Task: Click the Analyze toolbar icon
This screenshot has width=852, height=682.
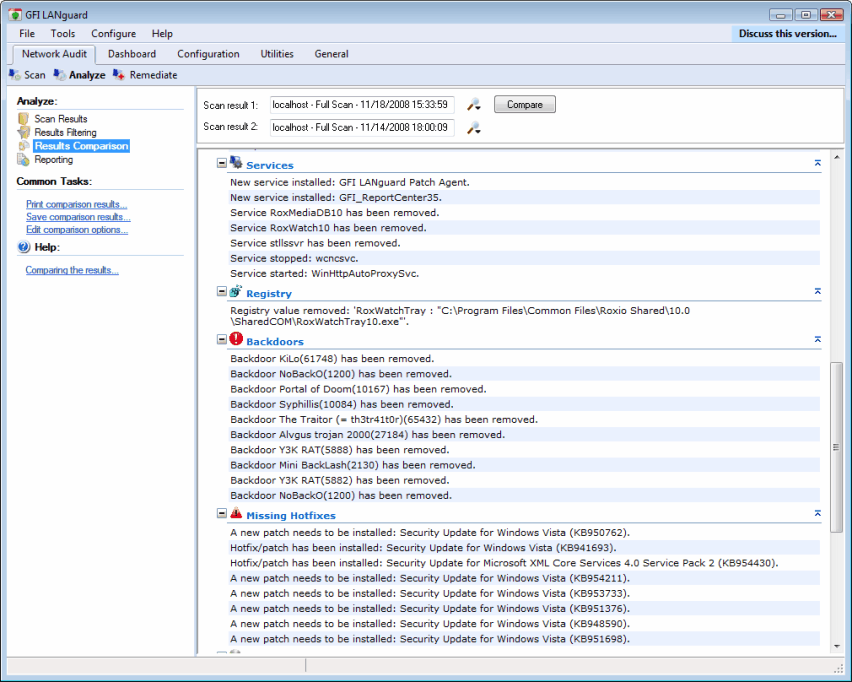Action: click(59, 74)
